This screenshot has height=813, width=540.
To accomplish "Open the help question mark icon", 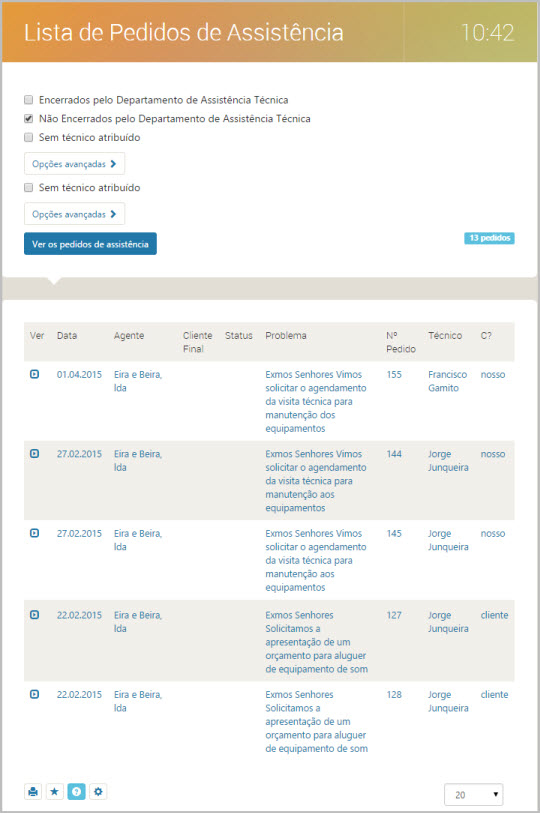I will [76, 792].
